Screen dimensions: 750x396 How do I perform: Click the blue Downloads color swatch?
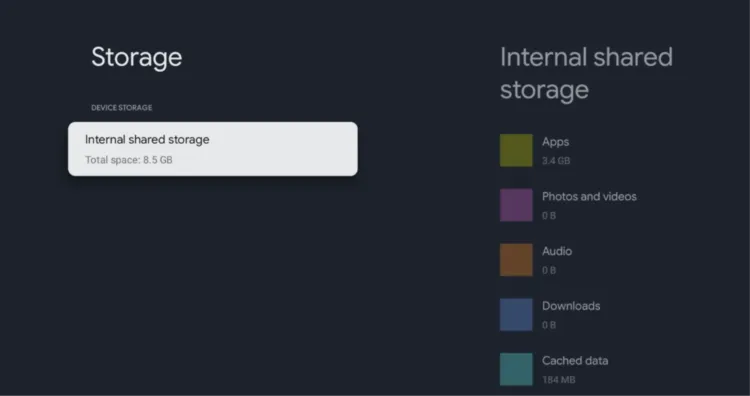click(516, 315)
